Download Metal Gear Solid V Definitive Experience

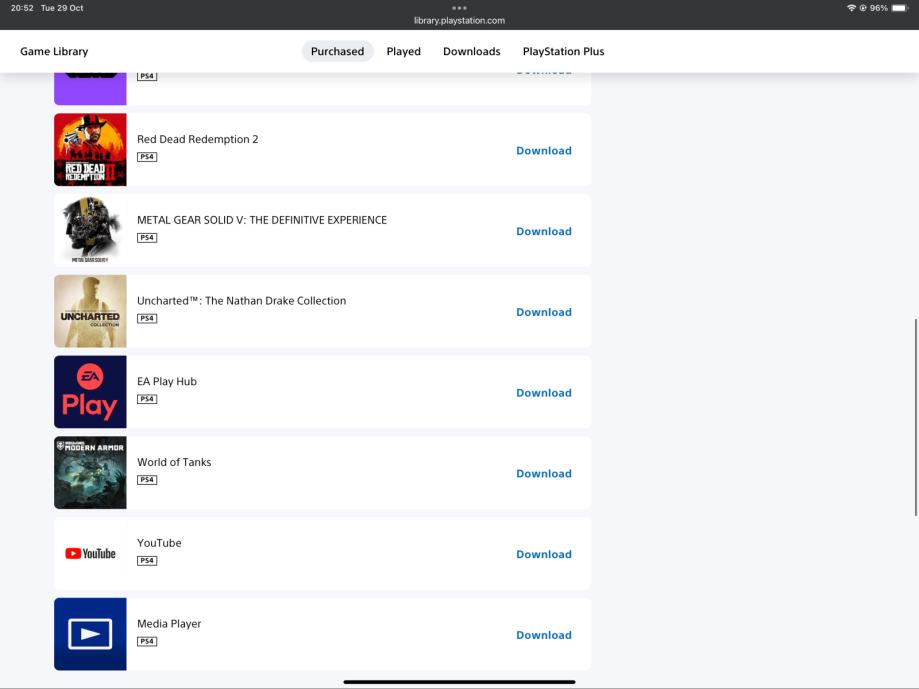(544, 231)
